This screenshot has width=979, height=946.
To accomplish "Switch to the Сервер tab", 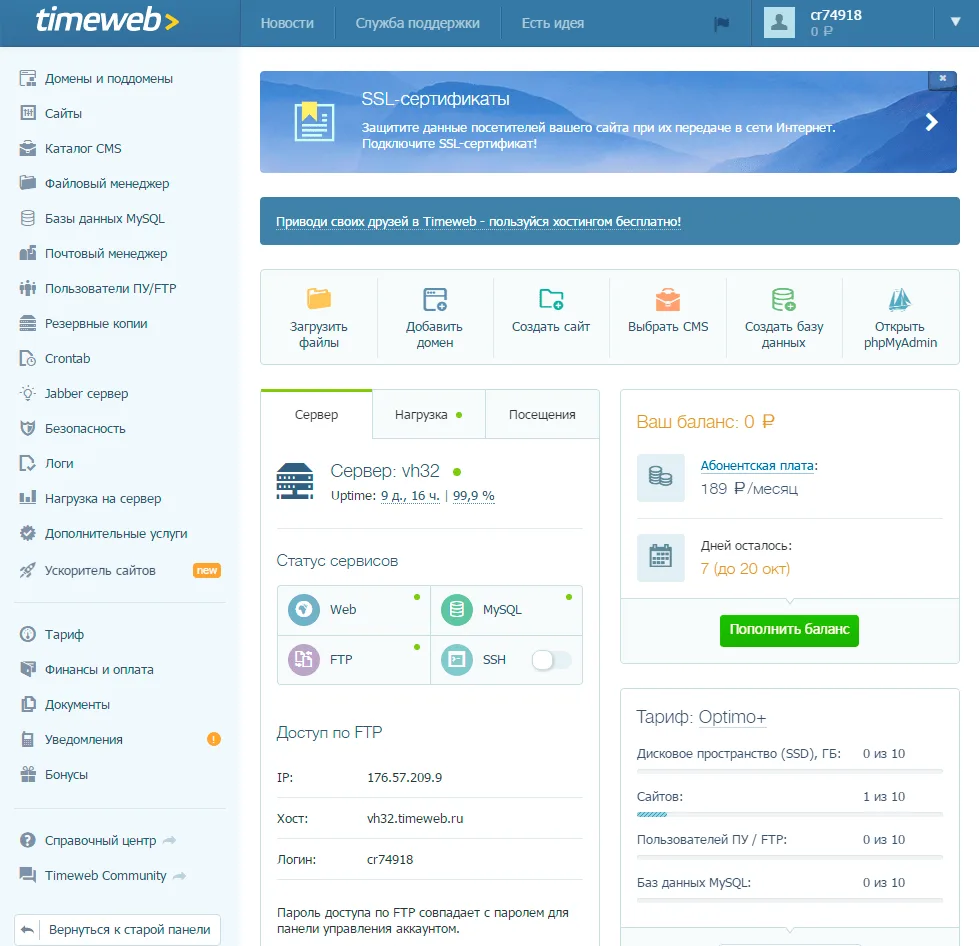I will [317, 415].
